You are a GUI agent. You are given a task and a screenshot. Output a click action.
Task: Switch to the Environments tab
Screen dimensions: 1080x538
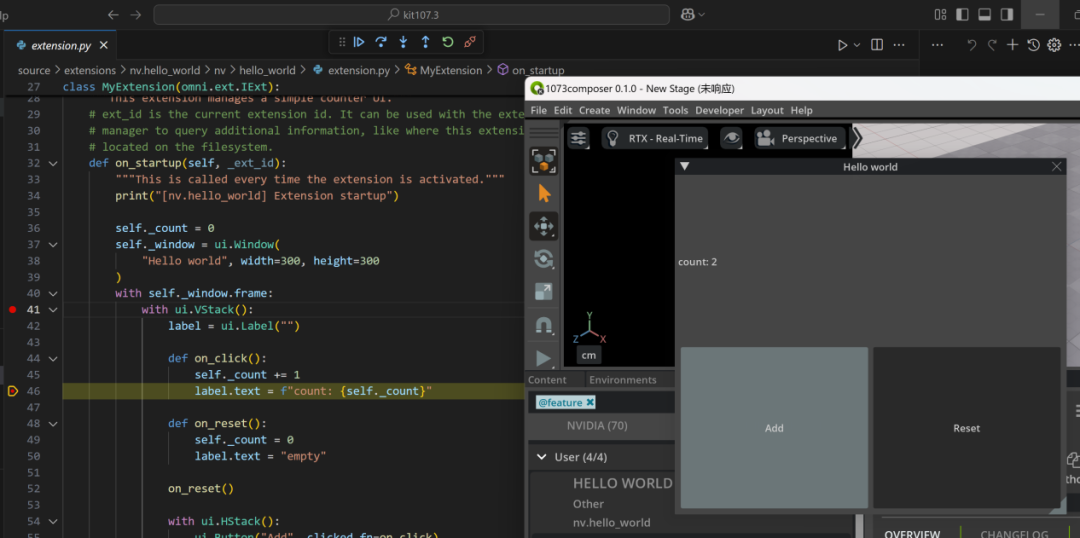(x=622, y=380)
